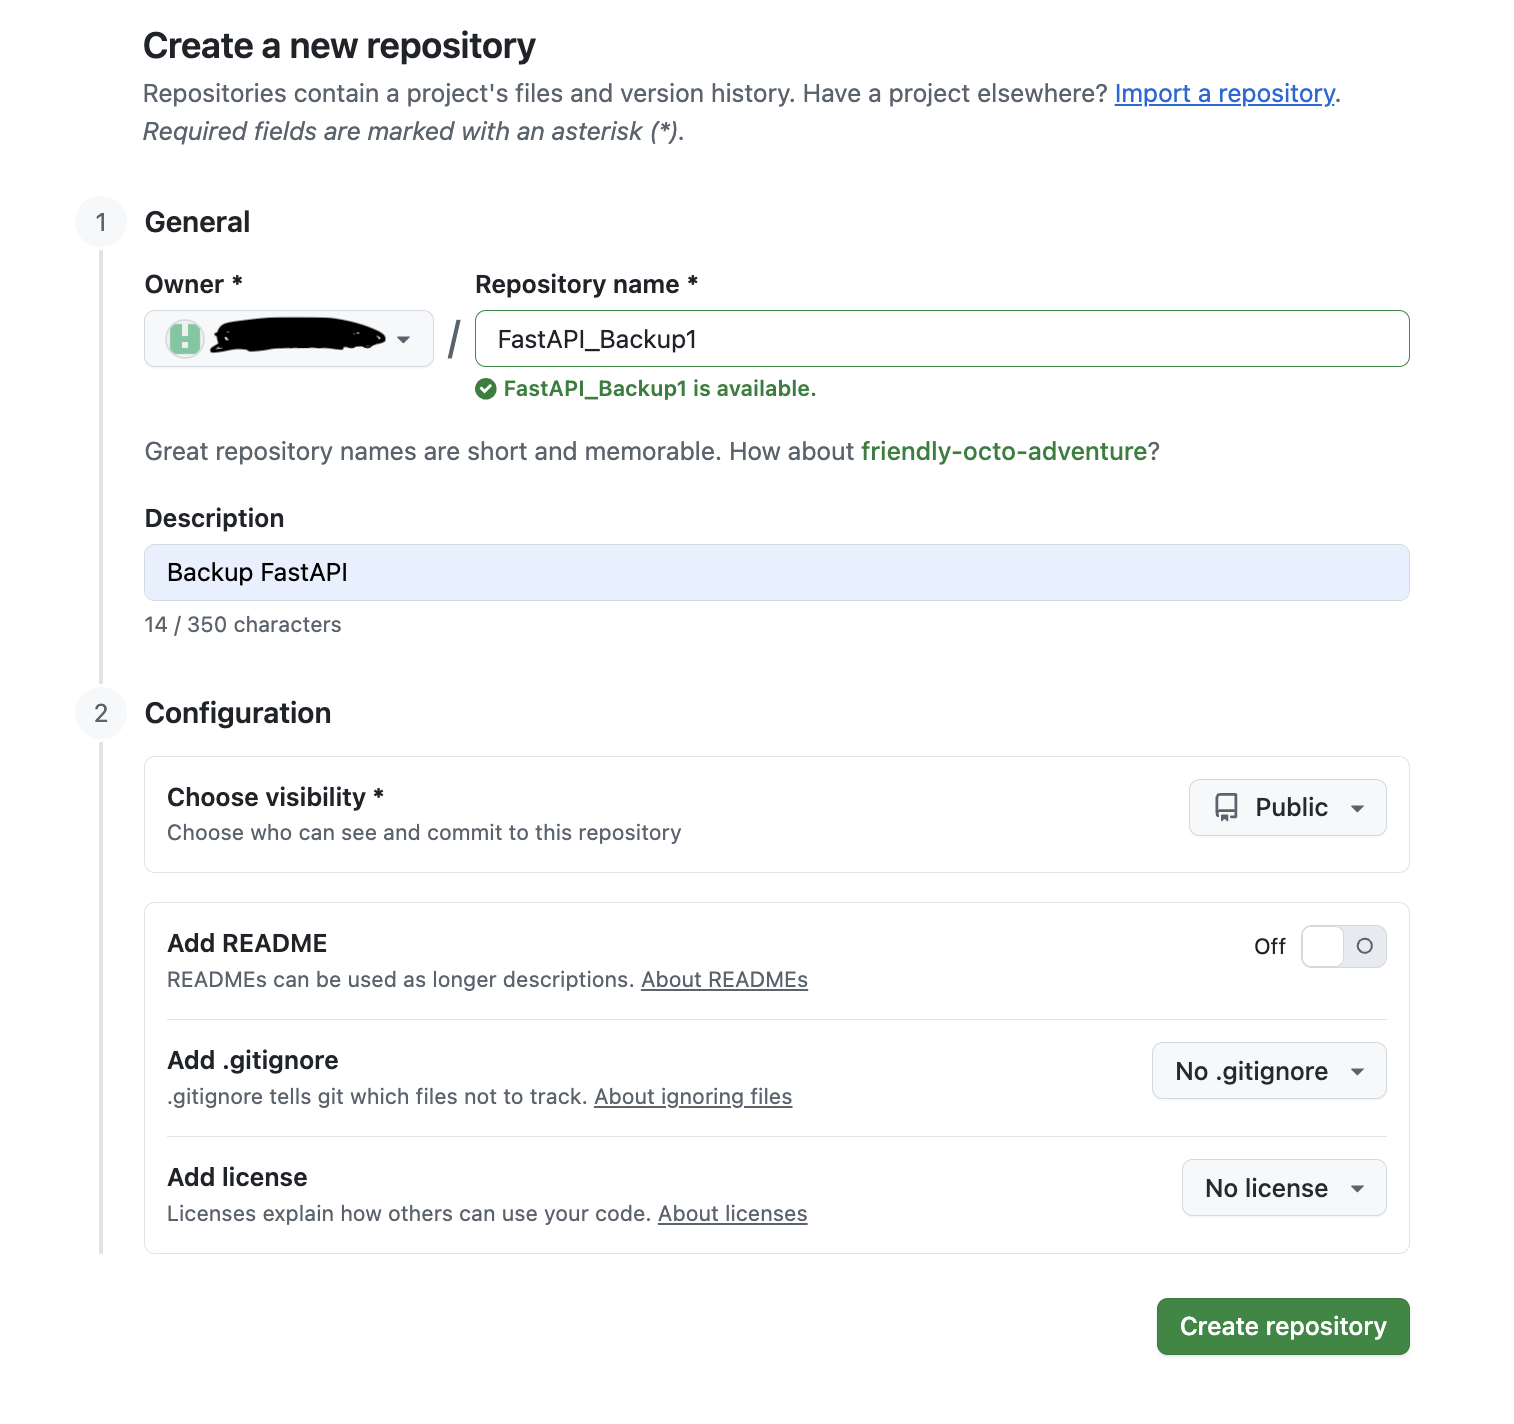Use the friendly-octo-adventure name suggestion
1514x1424 pixels.
point(1003,451)
